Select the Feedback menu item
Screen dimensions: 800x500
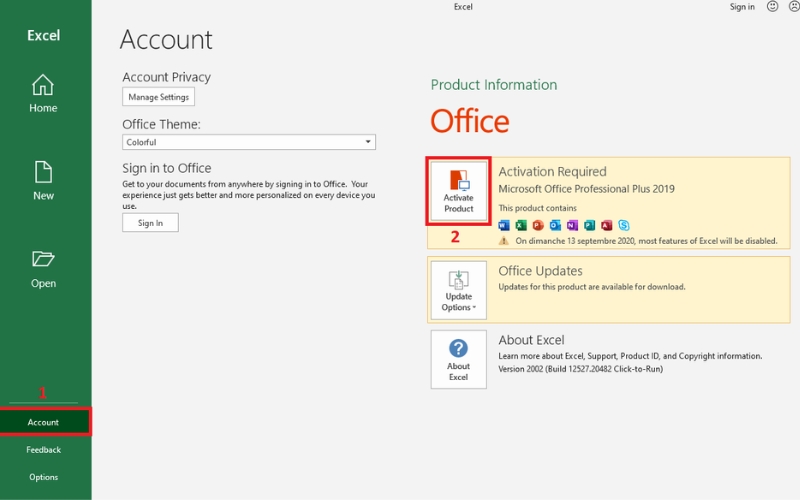pos(44,449)
